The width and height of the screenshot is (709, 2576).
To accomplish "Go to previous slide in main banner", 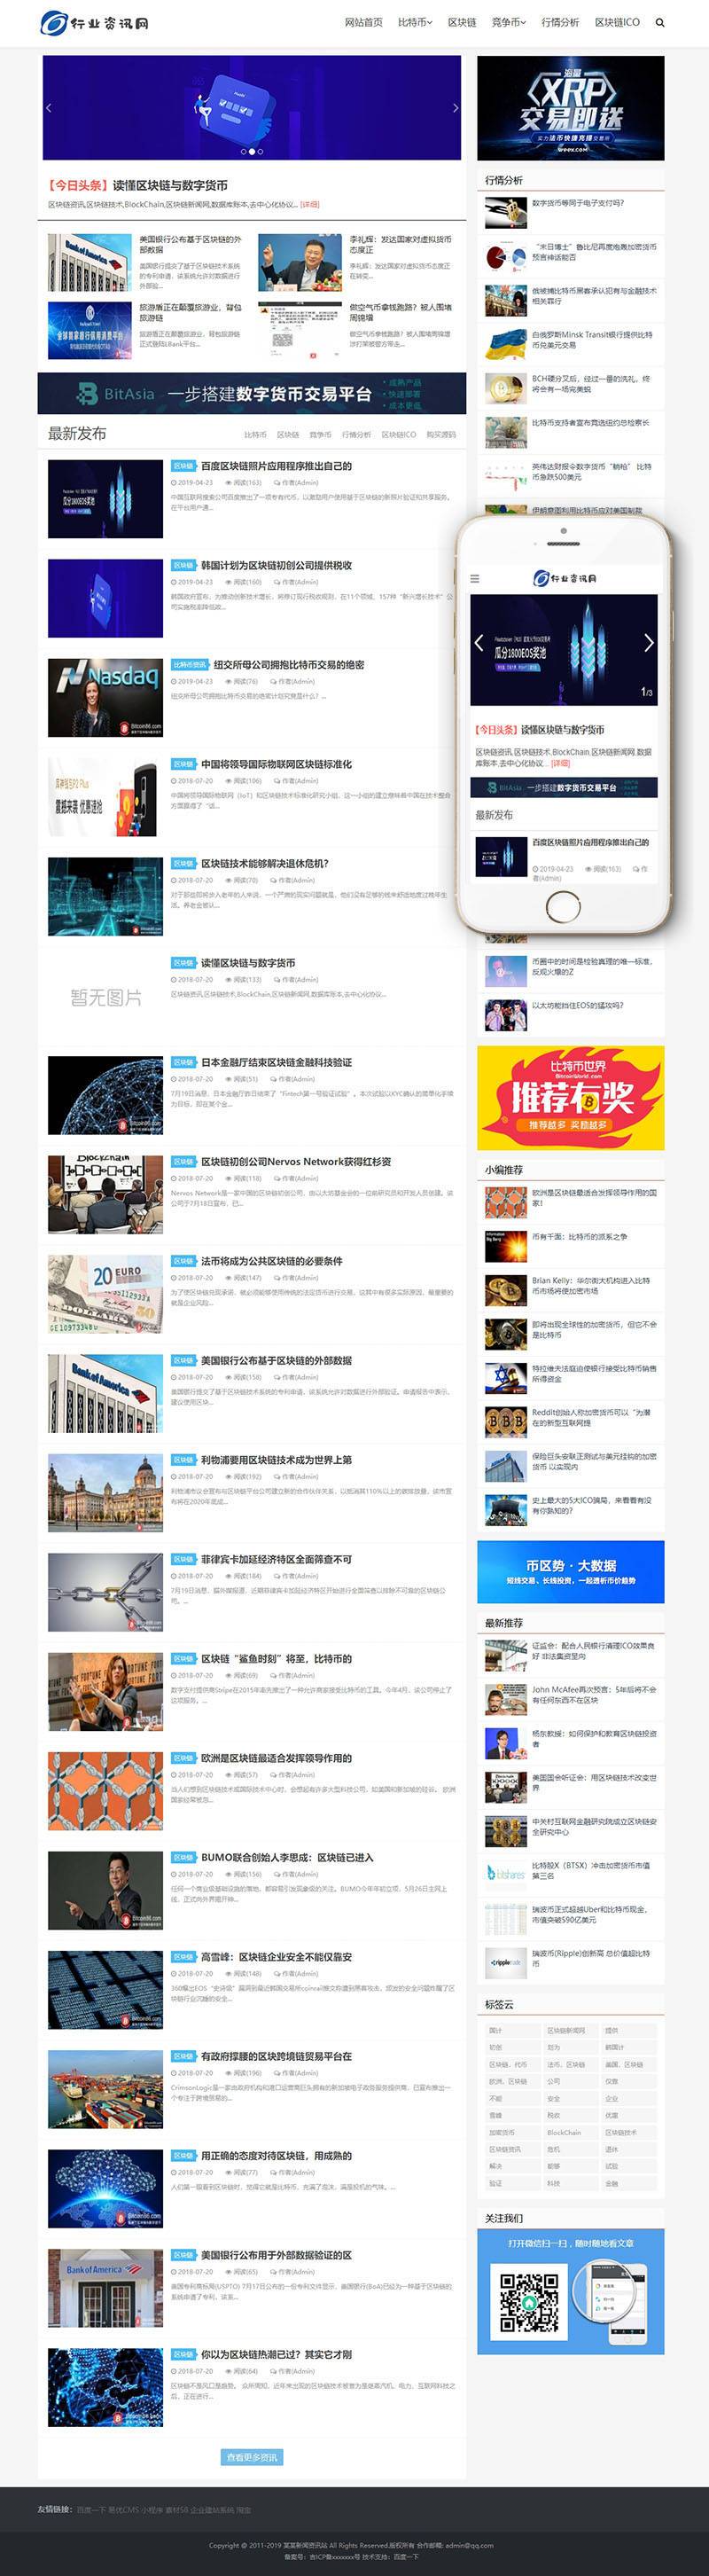I will coord(49,108).
